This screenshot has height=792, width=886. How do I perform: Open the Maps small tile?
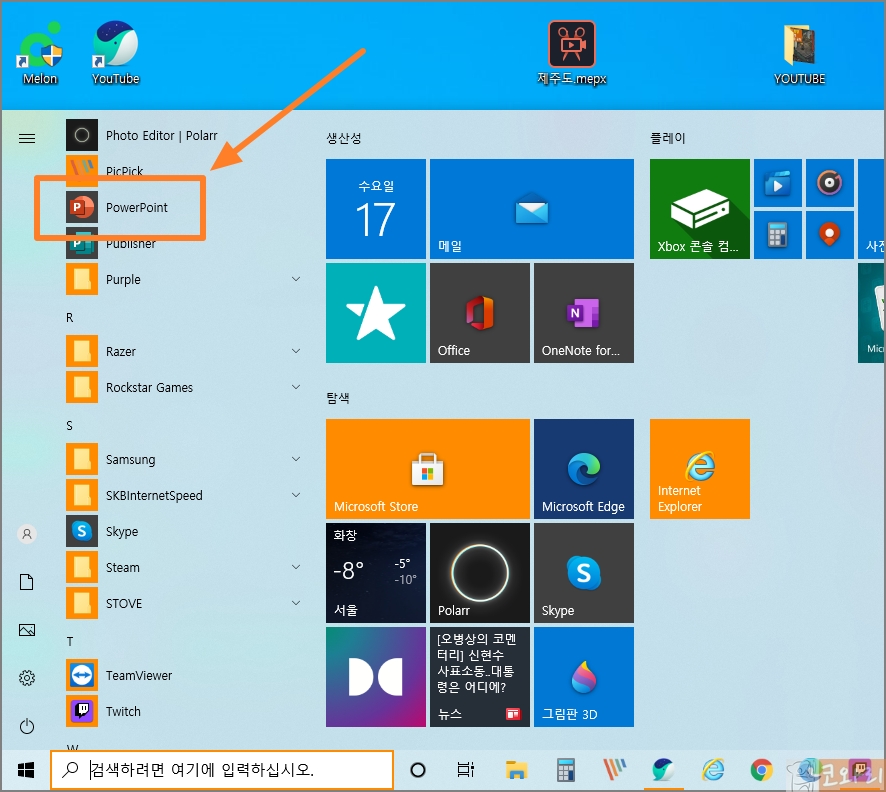coord(829,234)
